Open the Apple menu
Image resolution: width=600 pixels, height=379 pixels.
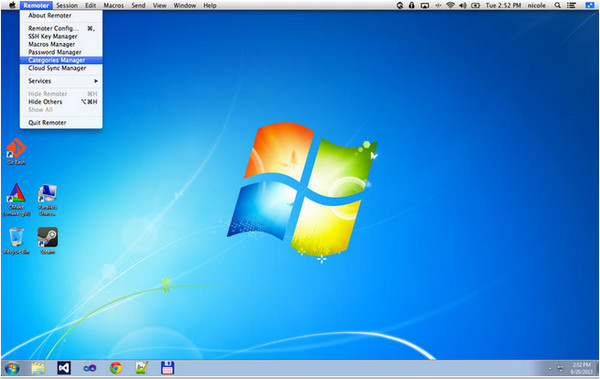12,5
